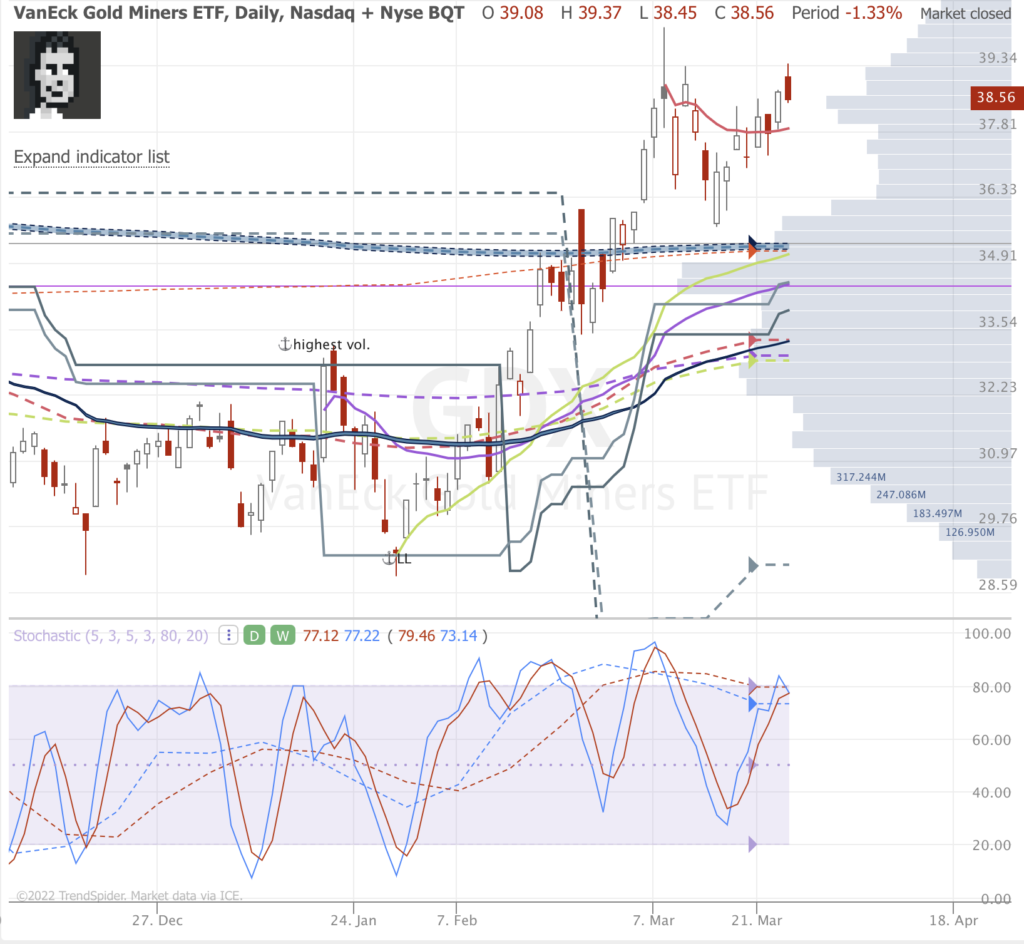Image resolution: width=1024 pixels, height=944 pixels.
Task: Click the 317.244M volume profile label
Action: coord(861,477)
